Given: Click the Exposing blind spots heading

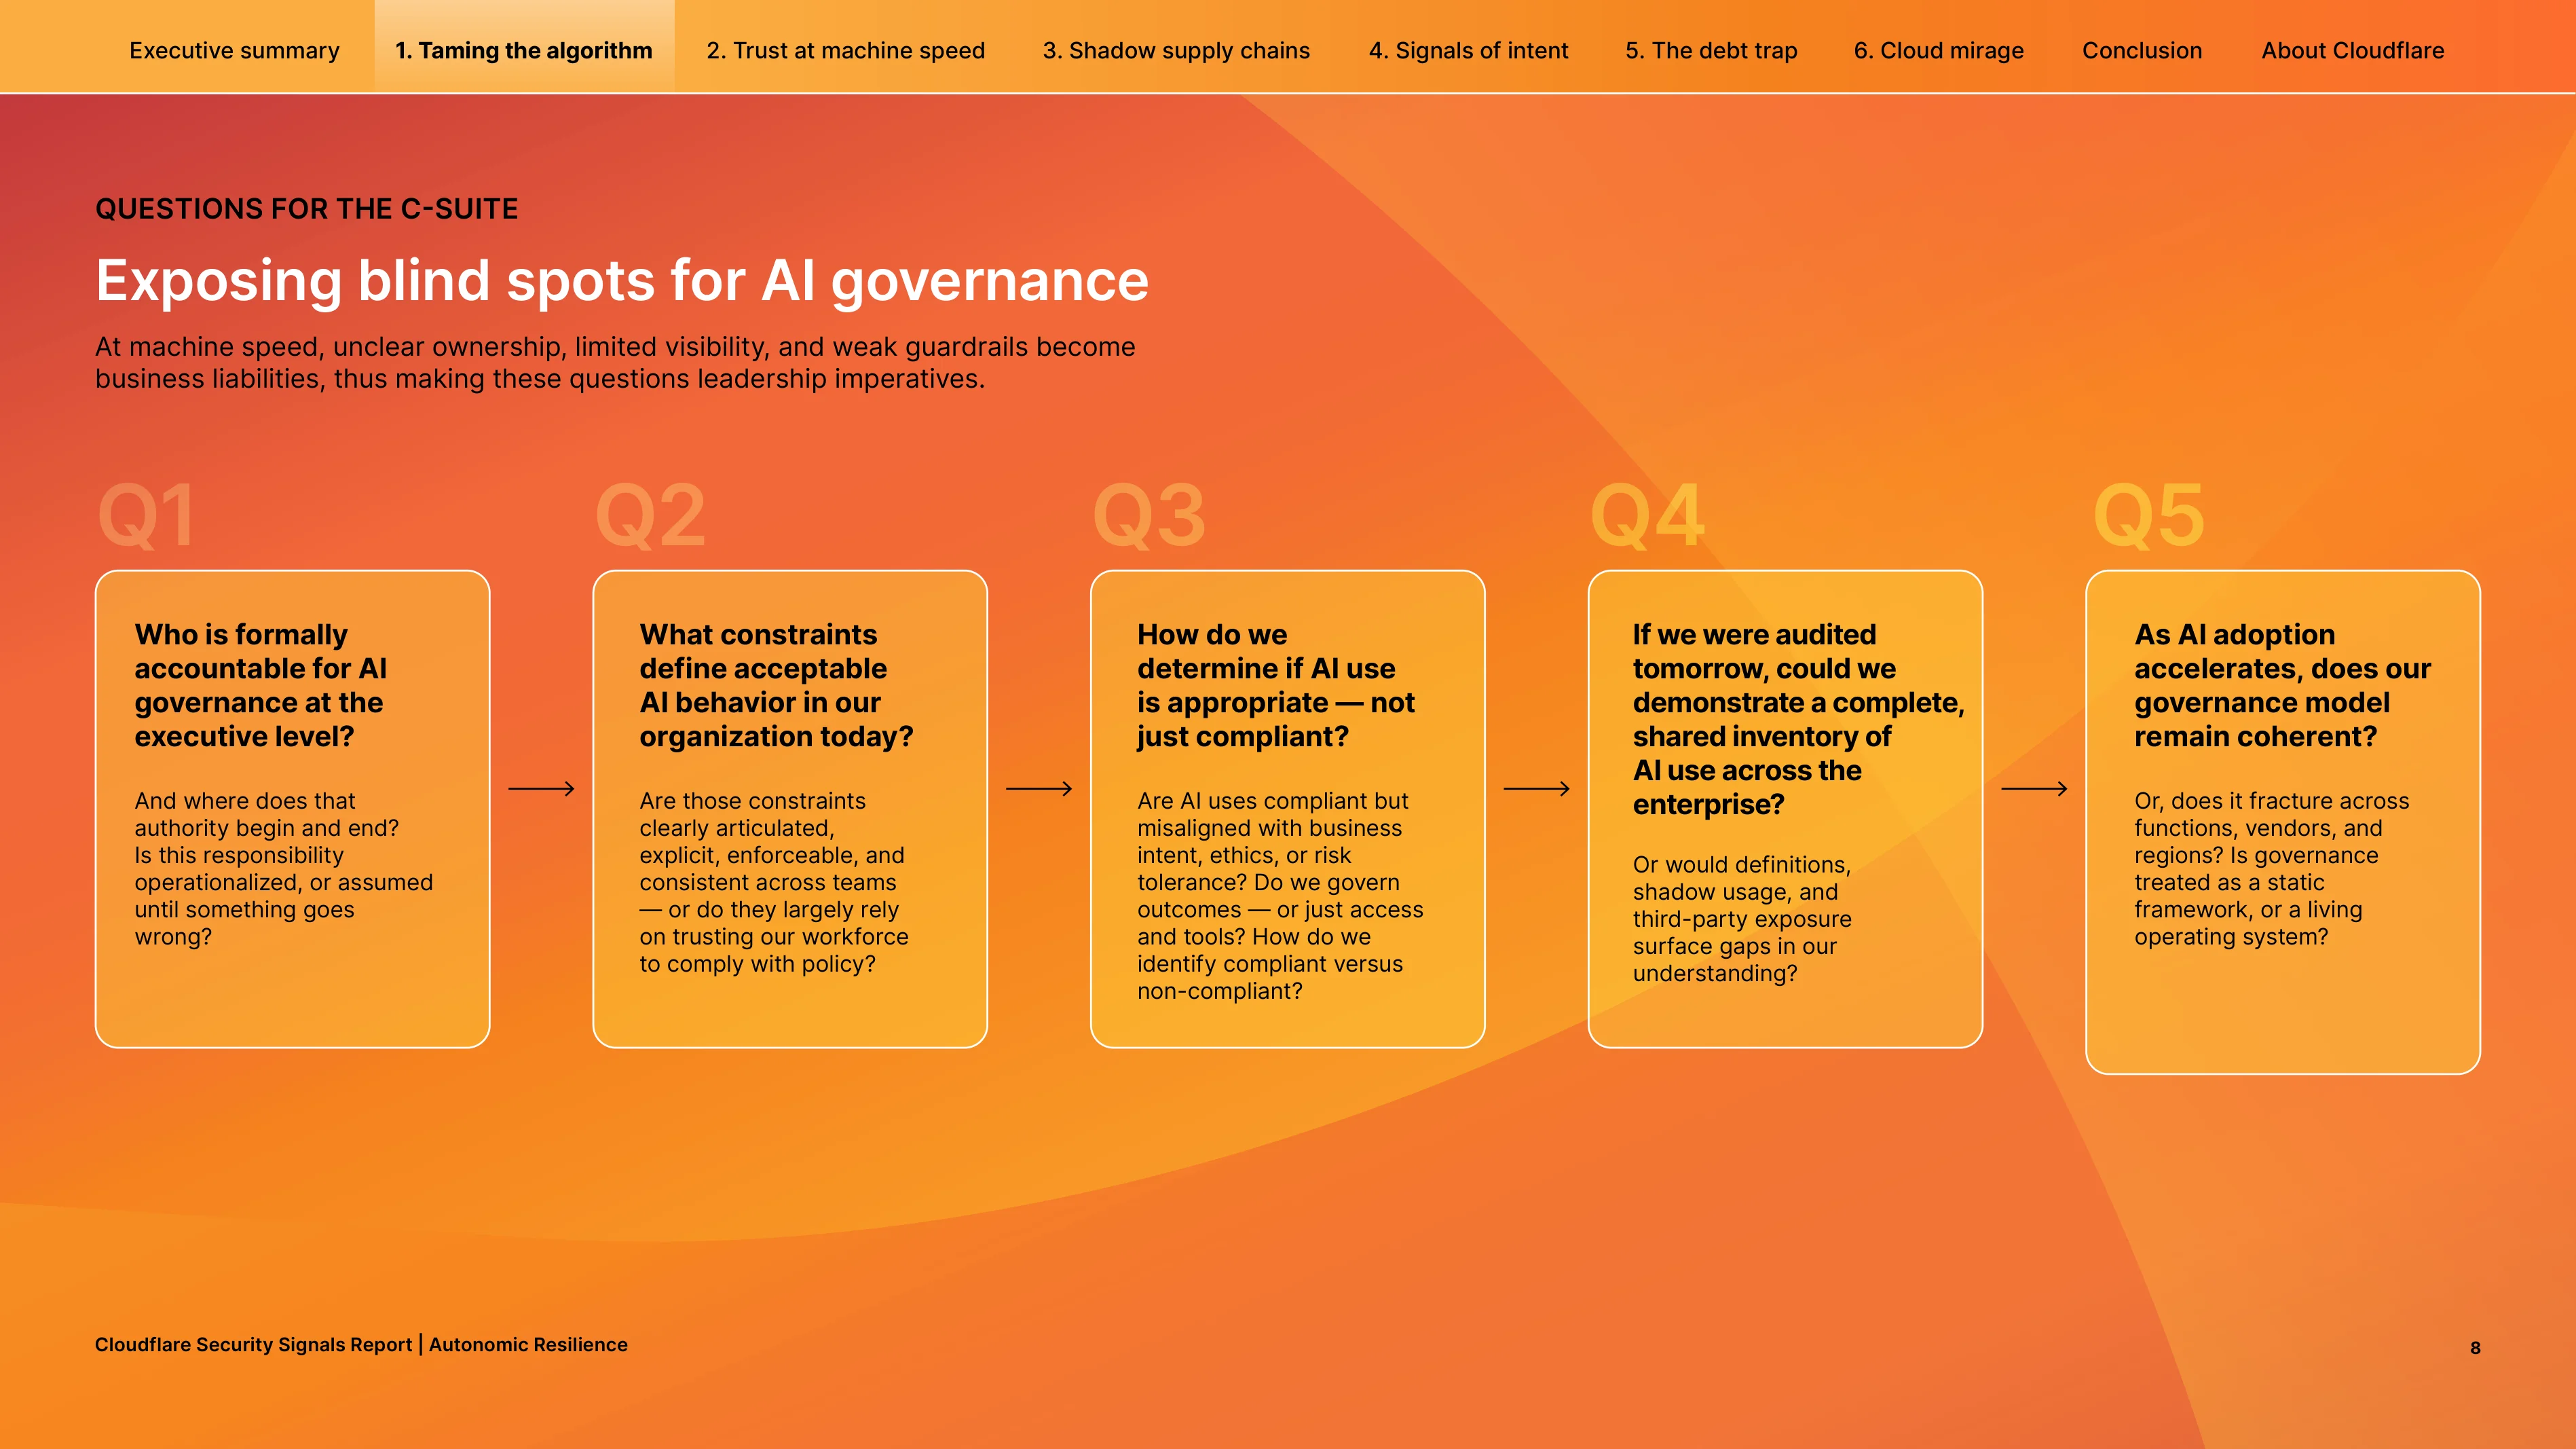Looking at the screenshot, I should pyautogui.click(x=622, y=281).
